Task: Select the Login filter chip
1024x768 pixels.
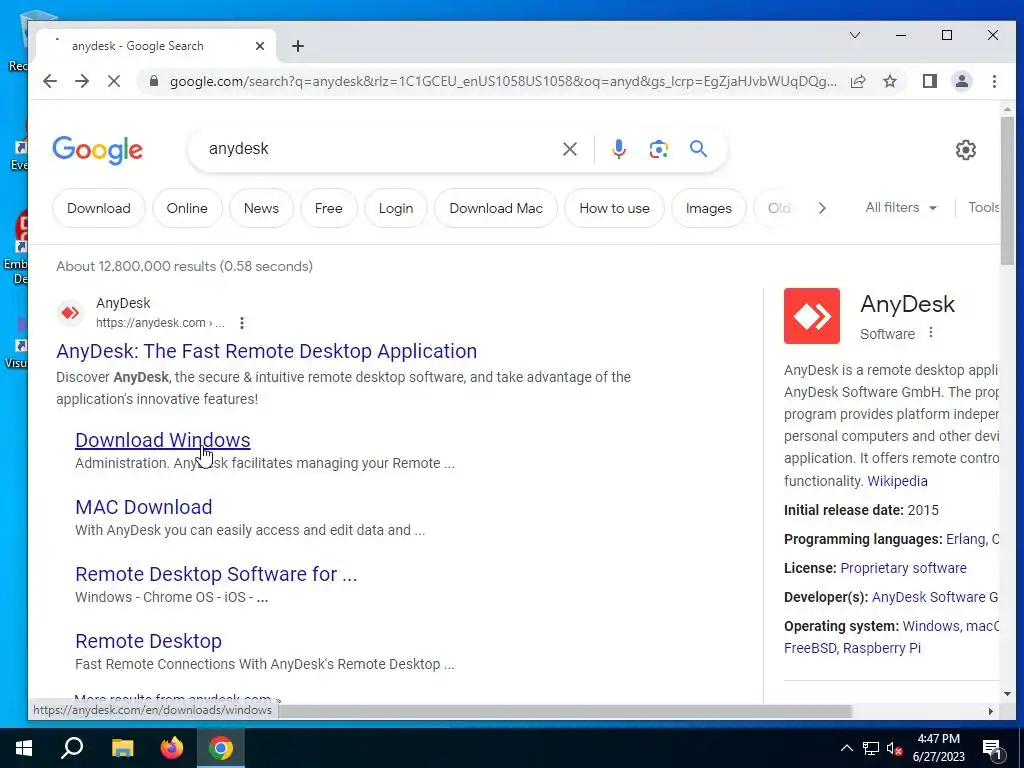Action: 396,208
